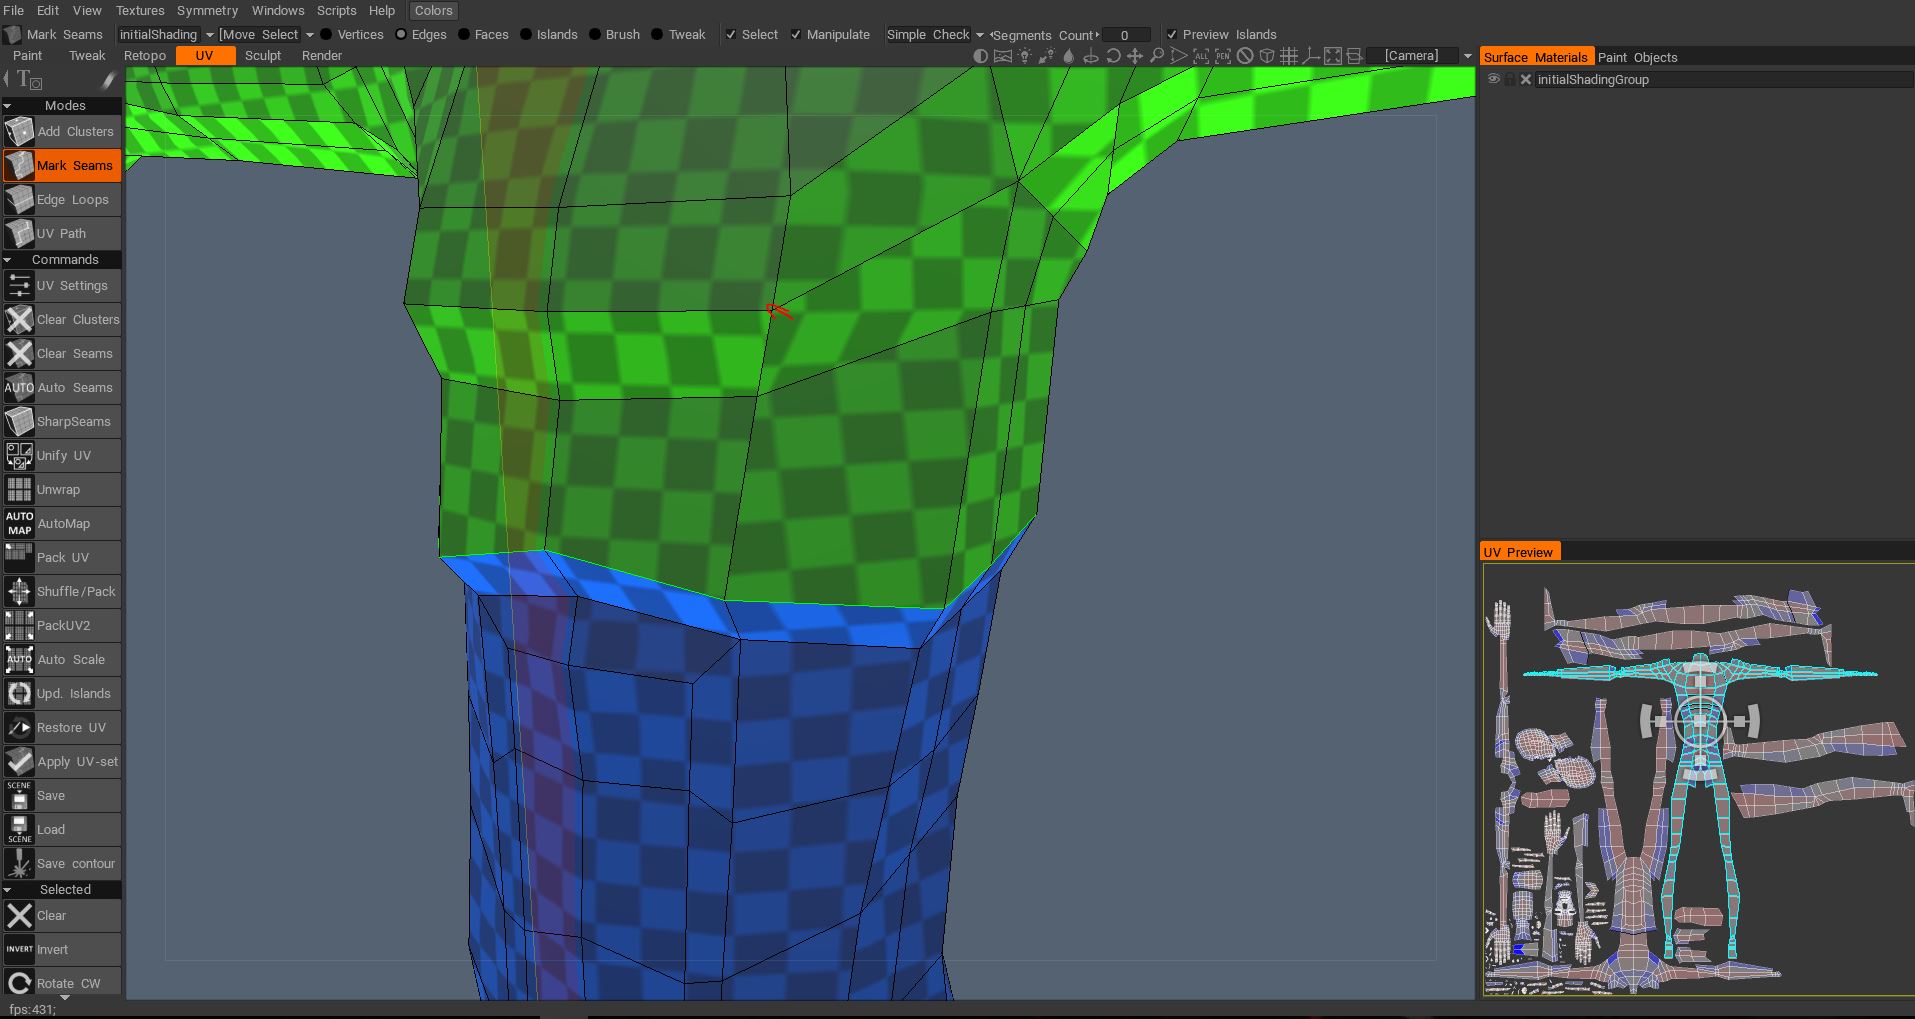Image resolution: width=1915 pixels, height=1019 pixels.
Task: Click the Restore UV icon
Action: tap(19, 728)
